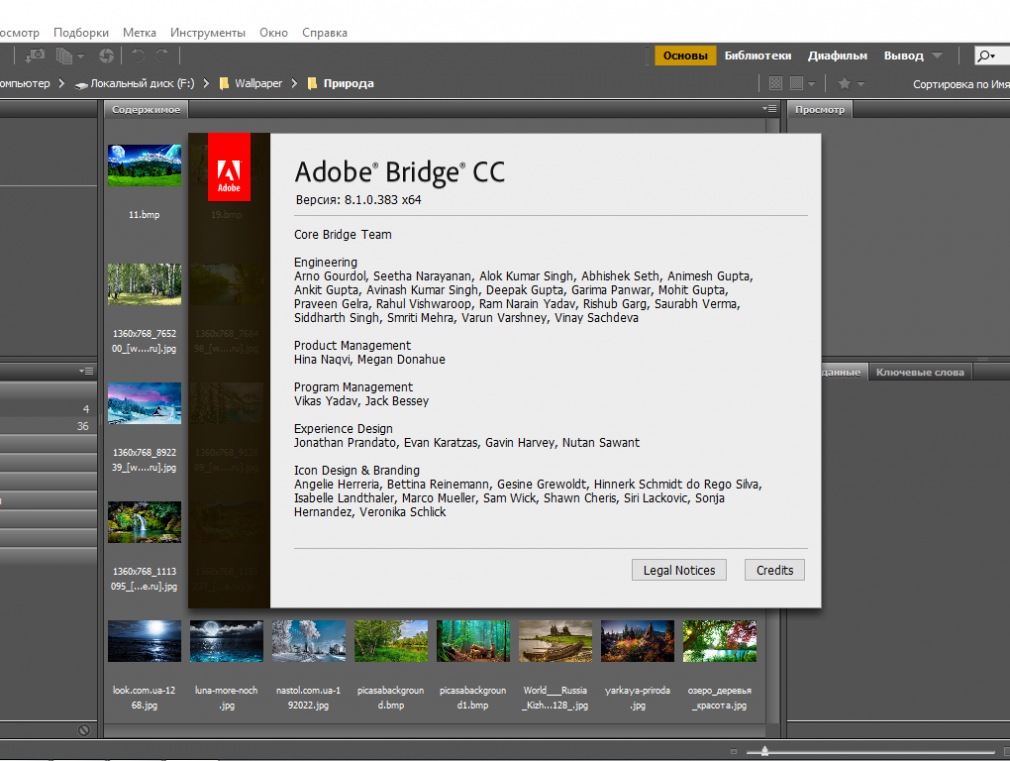
Task: Select the 11.bmp thumbnail
Action: [x=144, y=166]
